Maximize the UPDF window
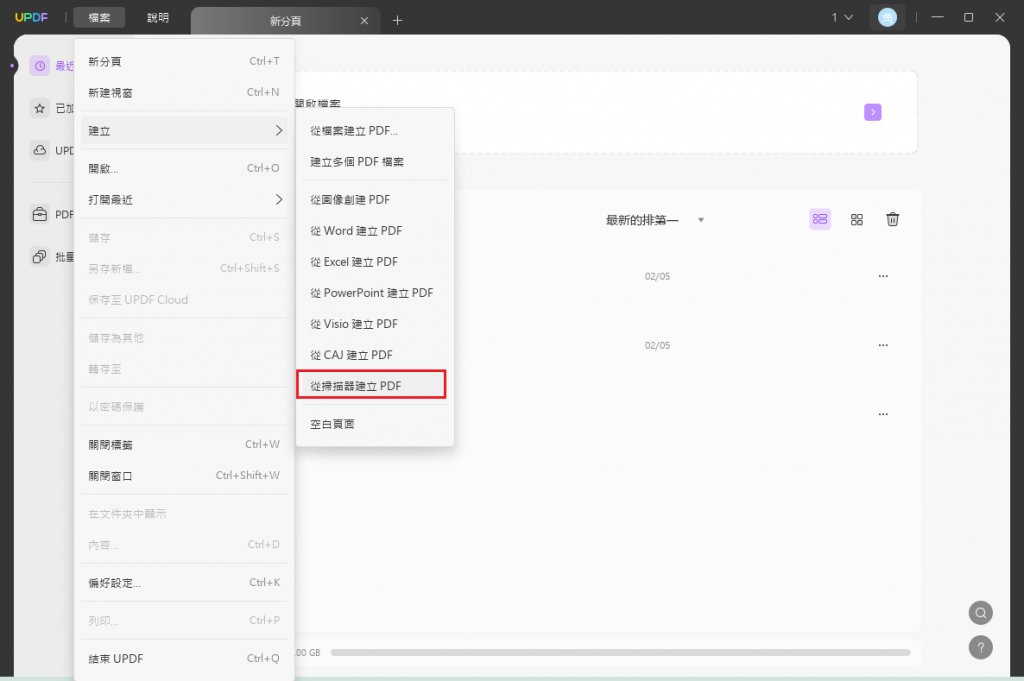 968,18
